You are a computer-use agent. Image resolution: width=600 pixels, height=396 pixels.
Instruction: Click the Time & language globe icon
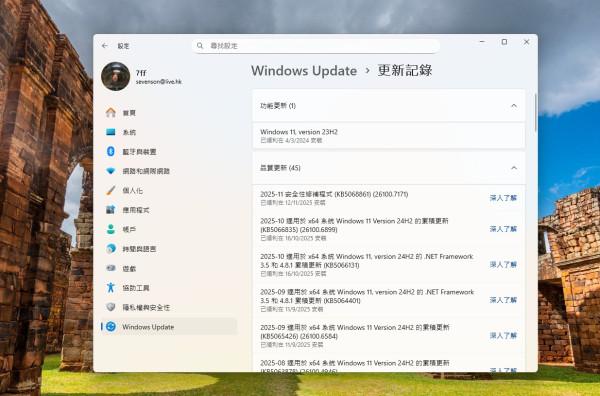coord(111,249)
